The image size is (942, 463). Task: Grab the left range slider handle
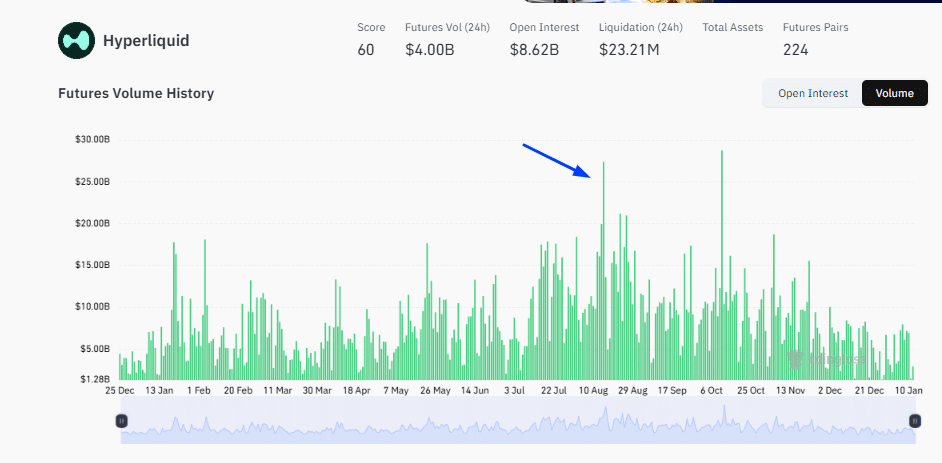[x=121, y=421]
